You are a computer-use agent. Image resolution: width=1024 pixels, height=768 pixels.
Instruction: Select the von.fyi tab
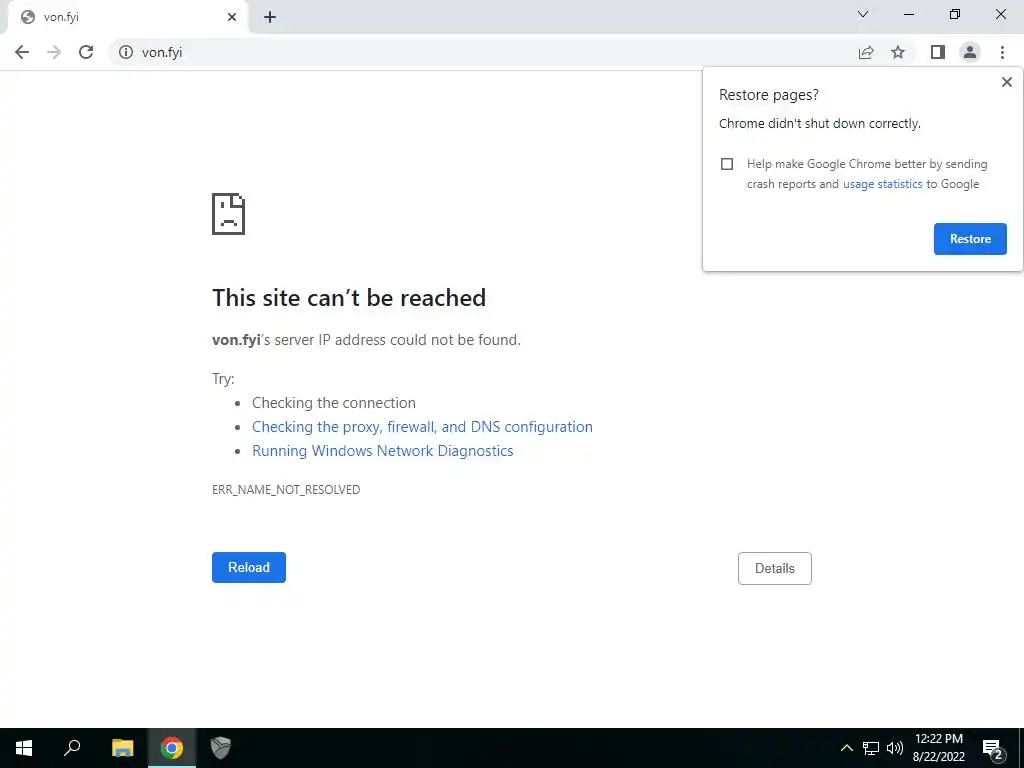[x=127, y=17]
